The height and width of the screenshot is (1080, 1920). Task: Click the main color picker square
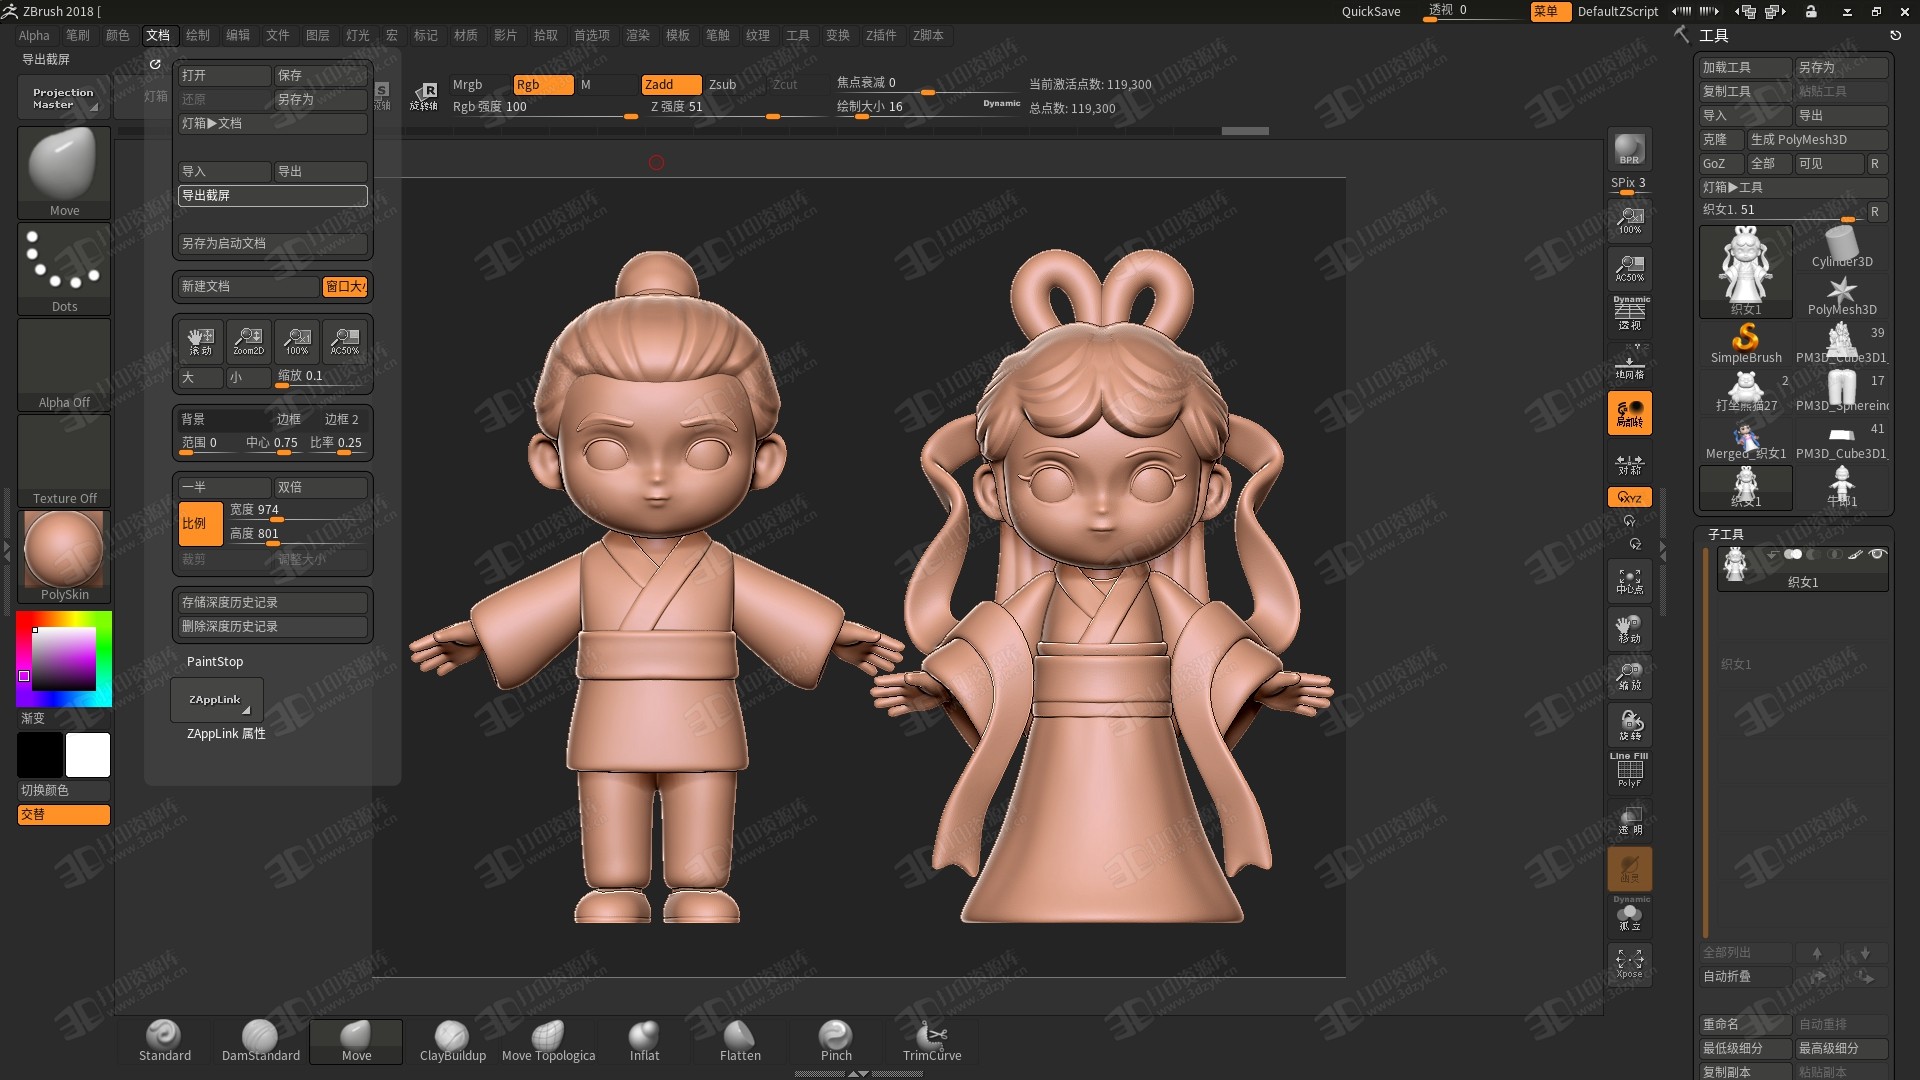click(63, 659)
